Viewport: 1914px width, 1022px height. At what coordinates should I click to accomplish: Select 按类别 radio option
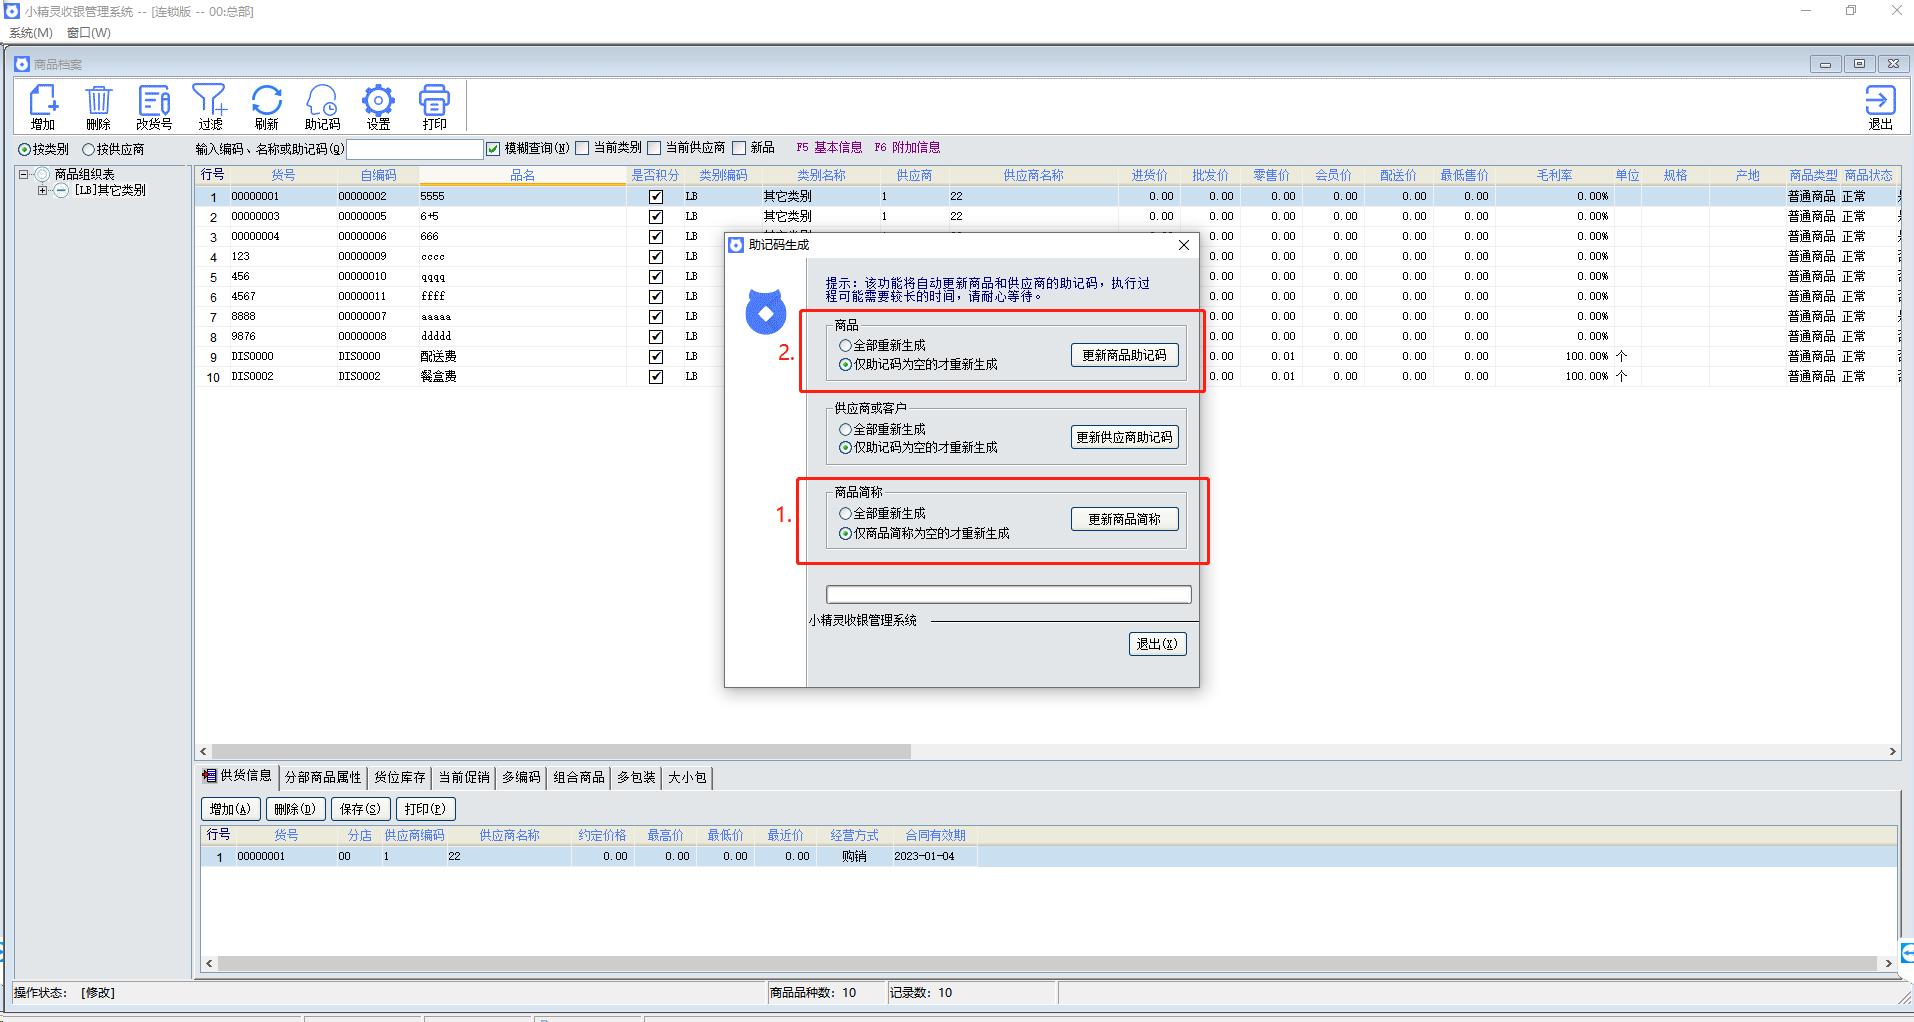(44, 149)
